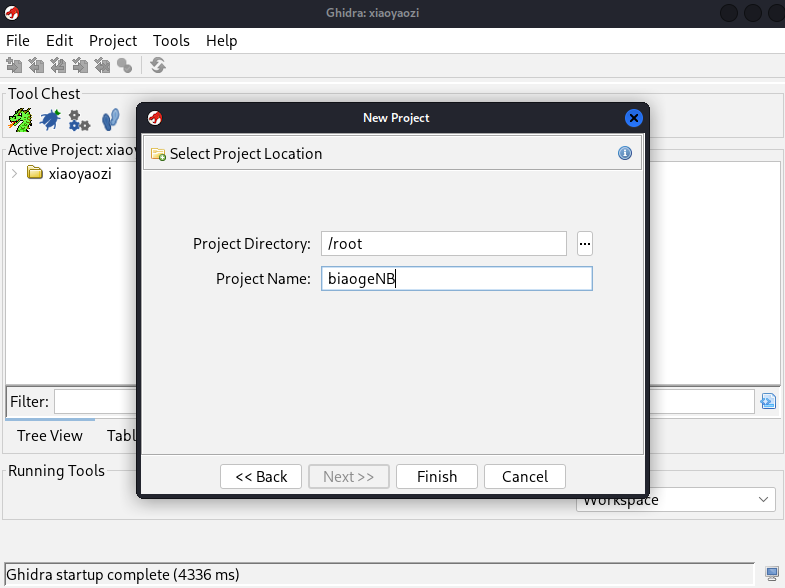
Task: Launch the Version Tracking footprints tool
Action: tap(111, 120)
